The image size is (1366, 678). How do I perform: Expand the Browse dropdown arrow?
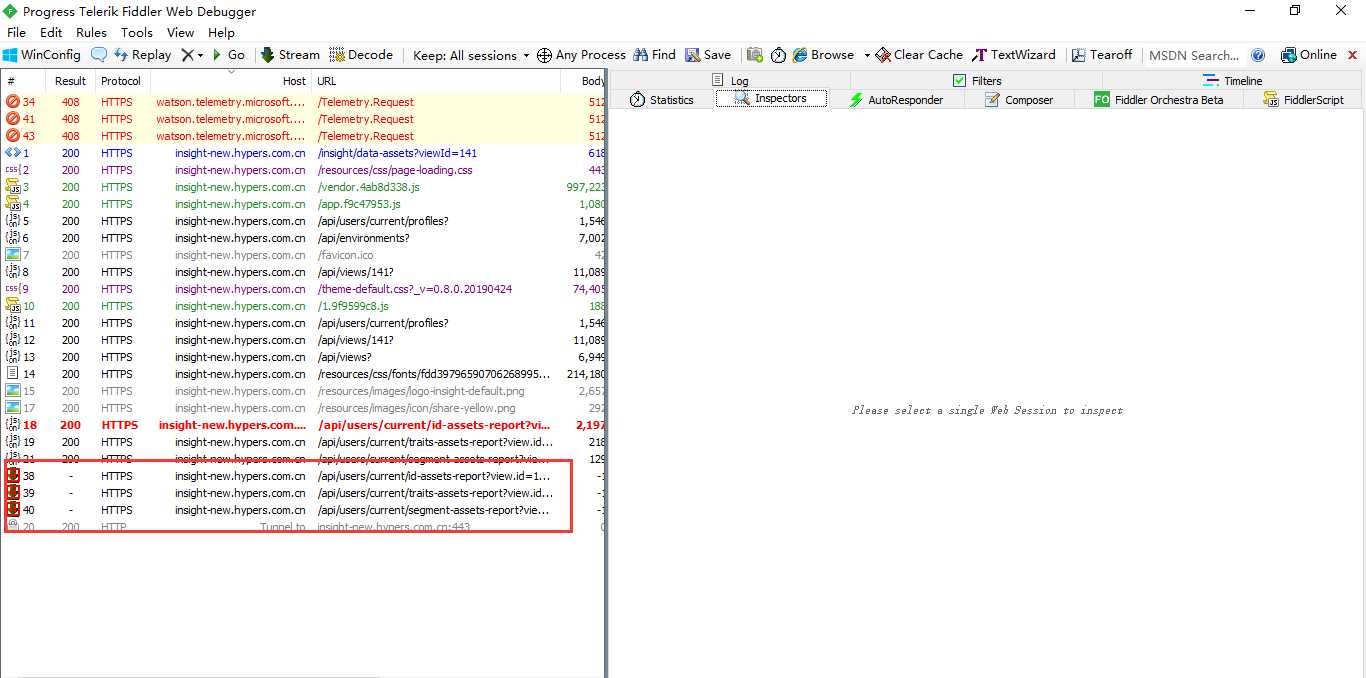[867, 55]
